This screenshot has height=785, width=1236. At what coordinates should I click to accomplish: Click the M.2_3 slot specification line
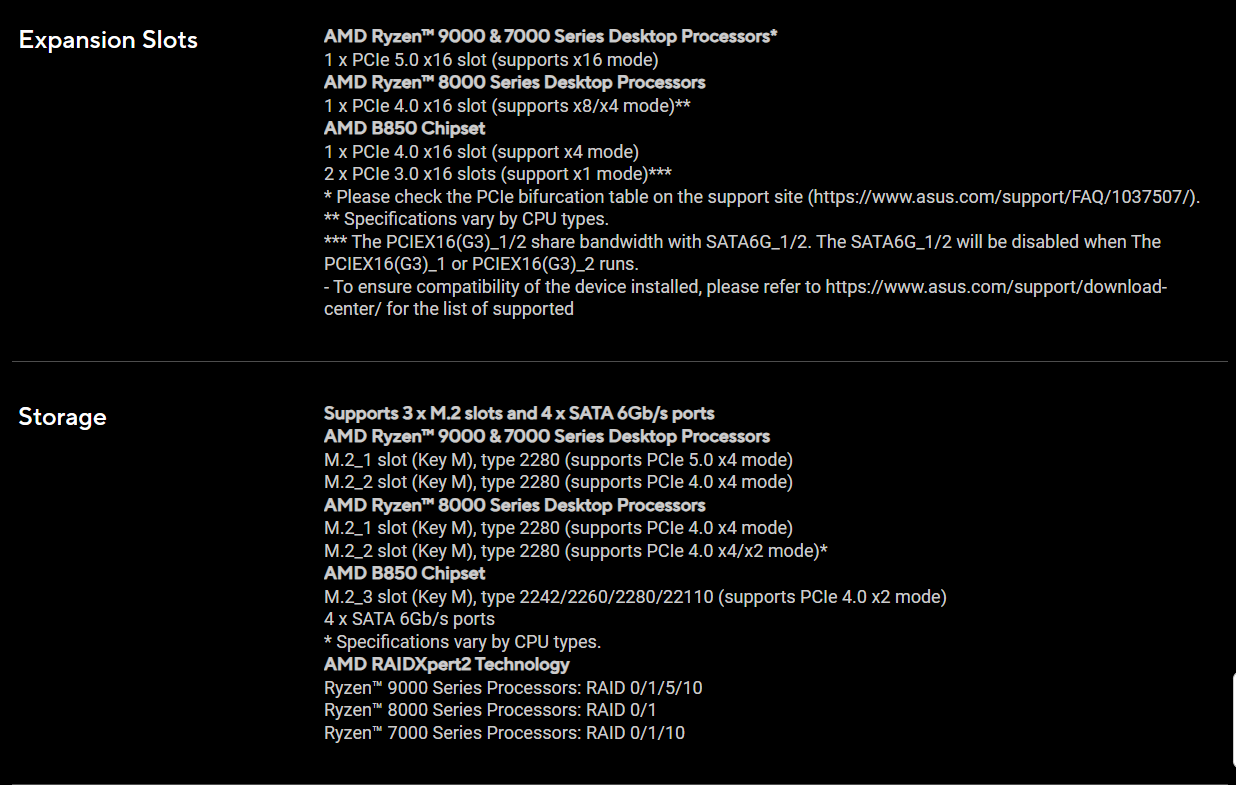coord(635,597)
